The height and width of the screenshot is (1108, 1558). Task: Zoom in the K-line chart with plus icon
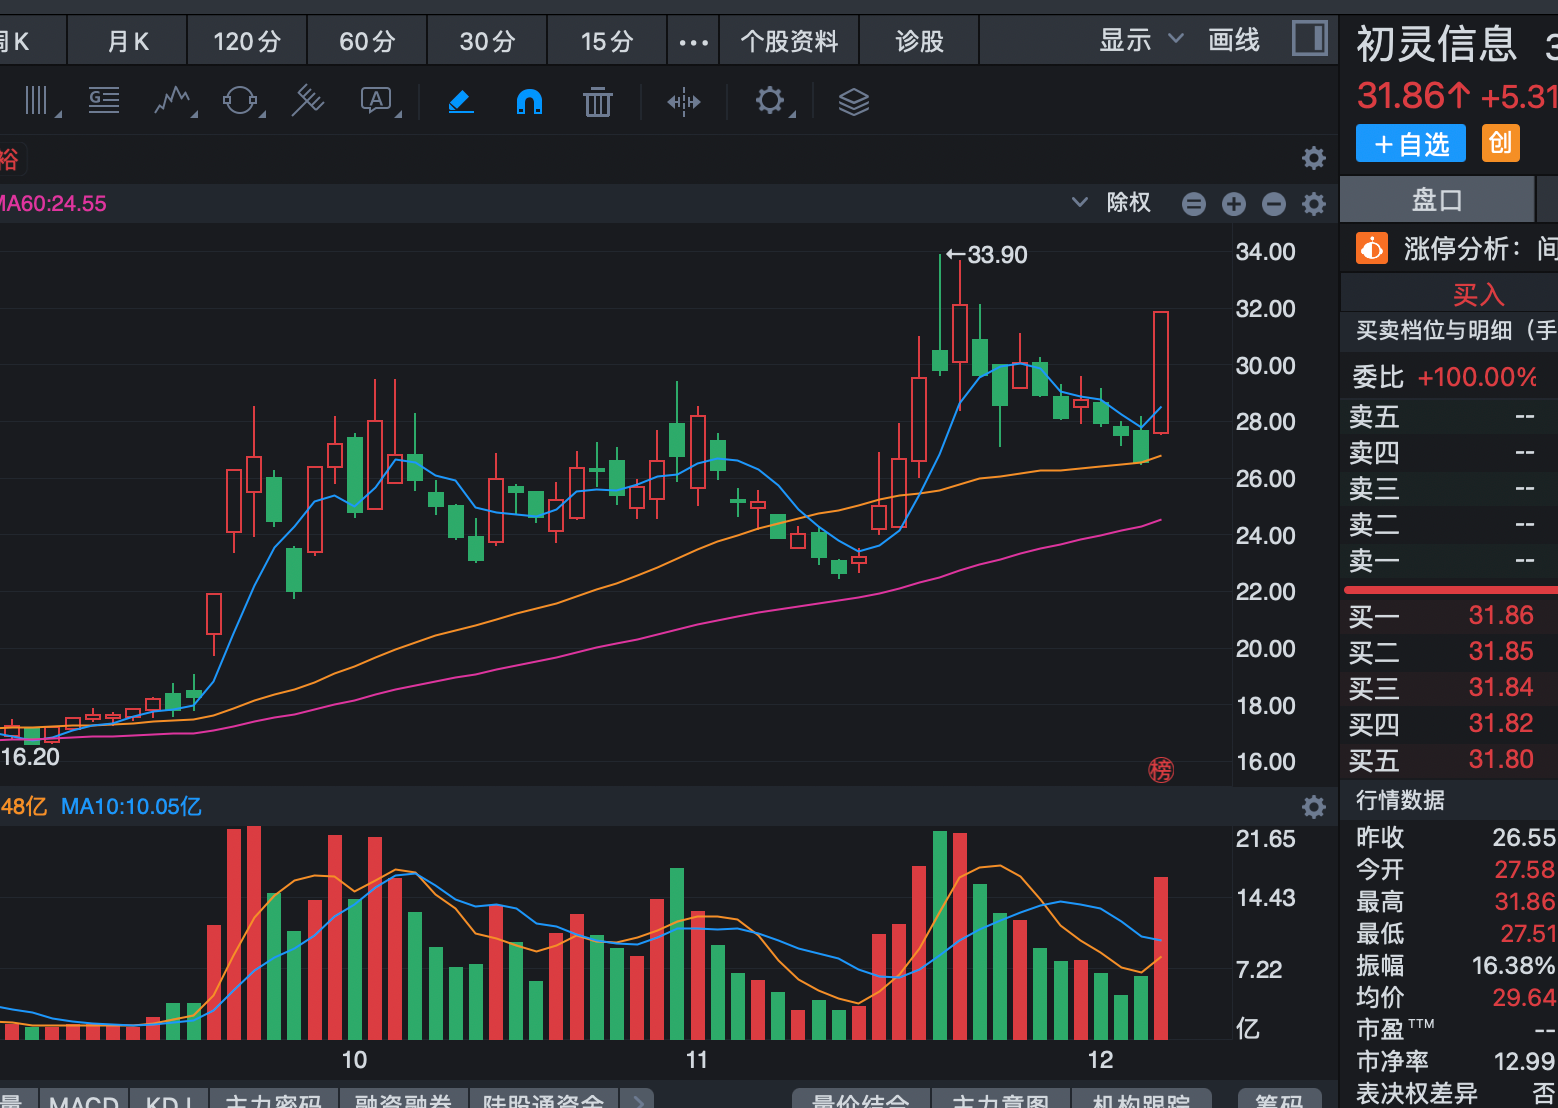[x=1234, y=204]
